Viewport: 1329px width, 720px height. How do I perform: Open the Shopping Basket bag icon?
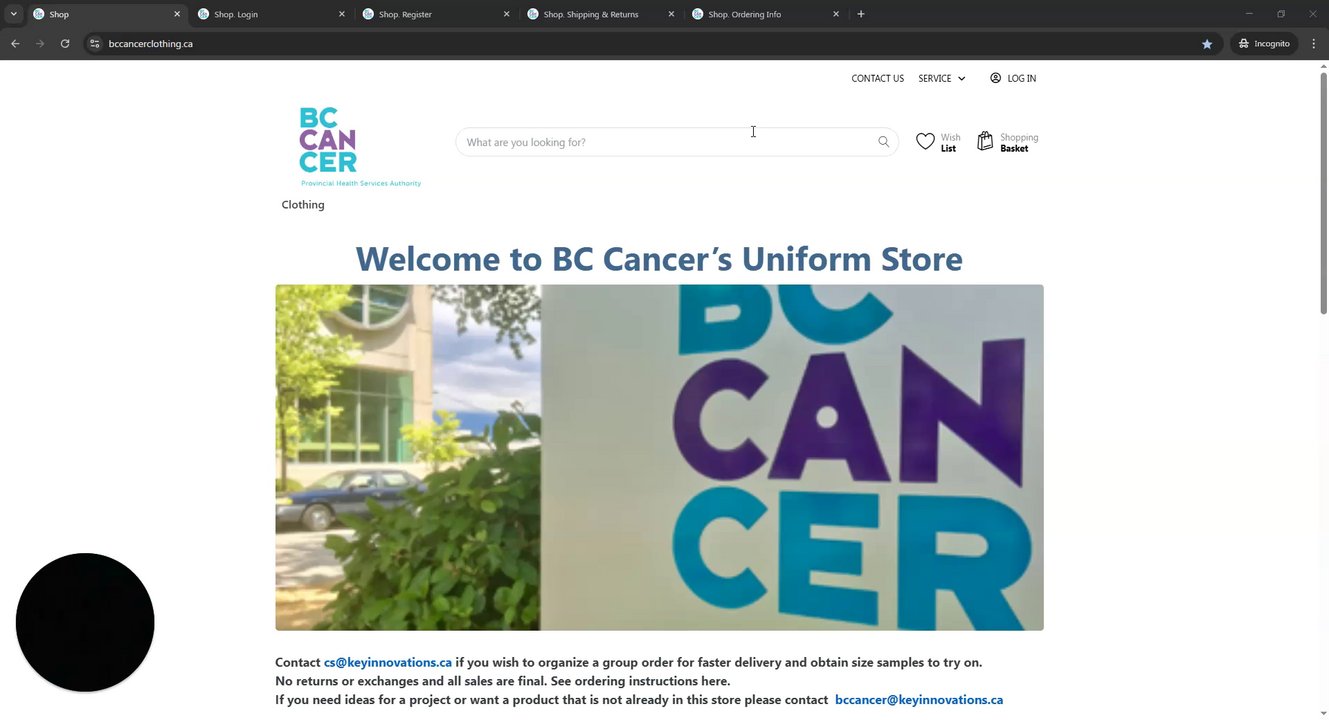pyautogui.click(x=985, y=142)
